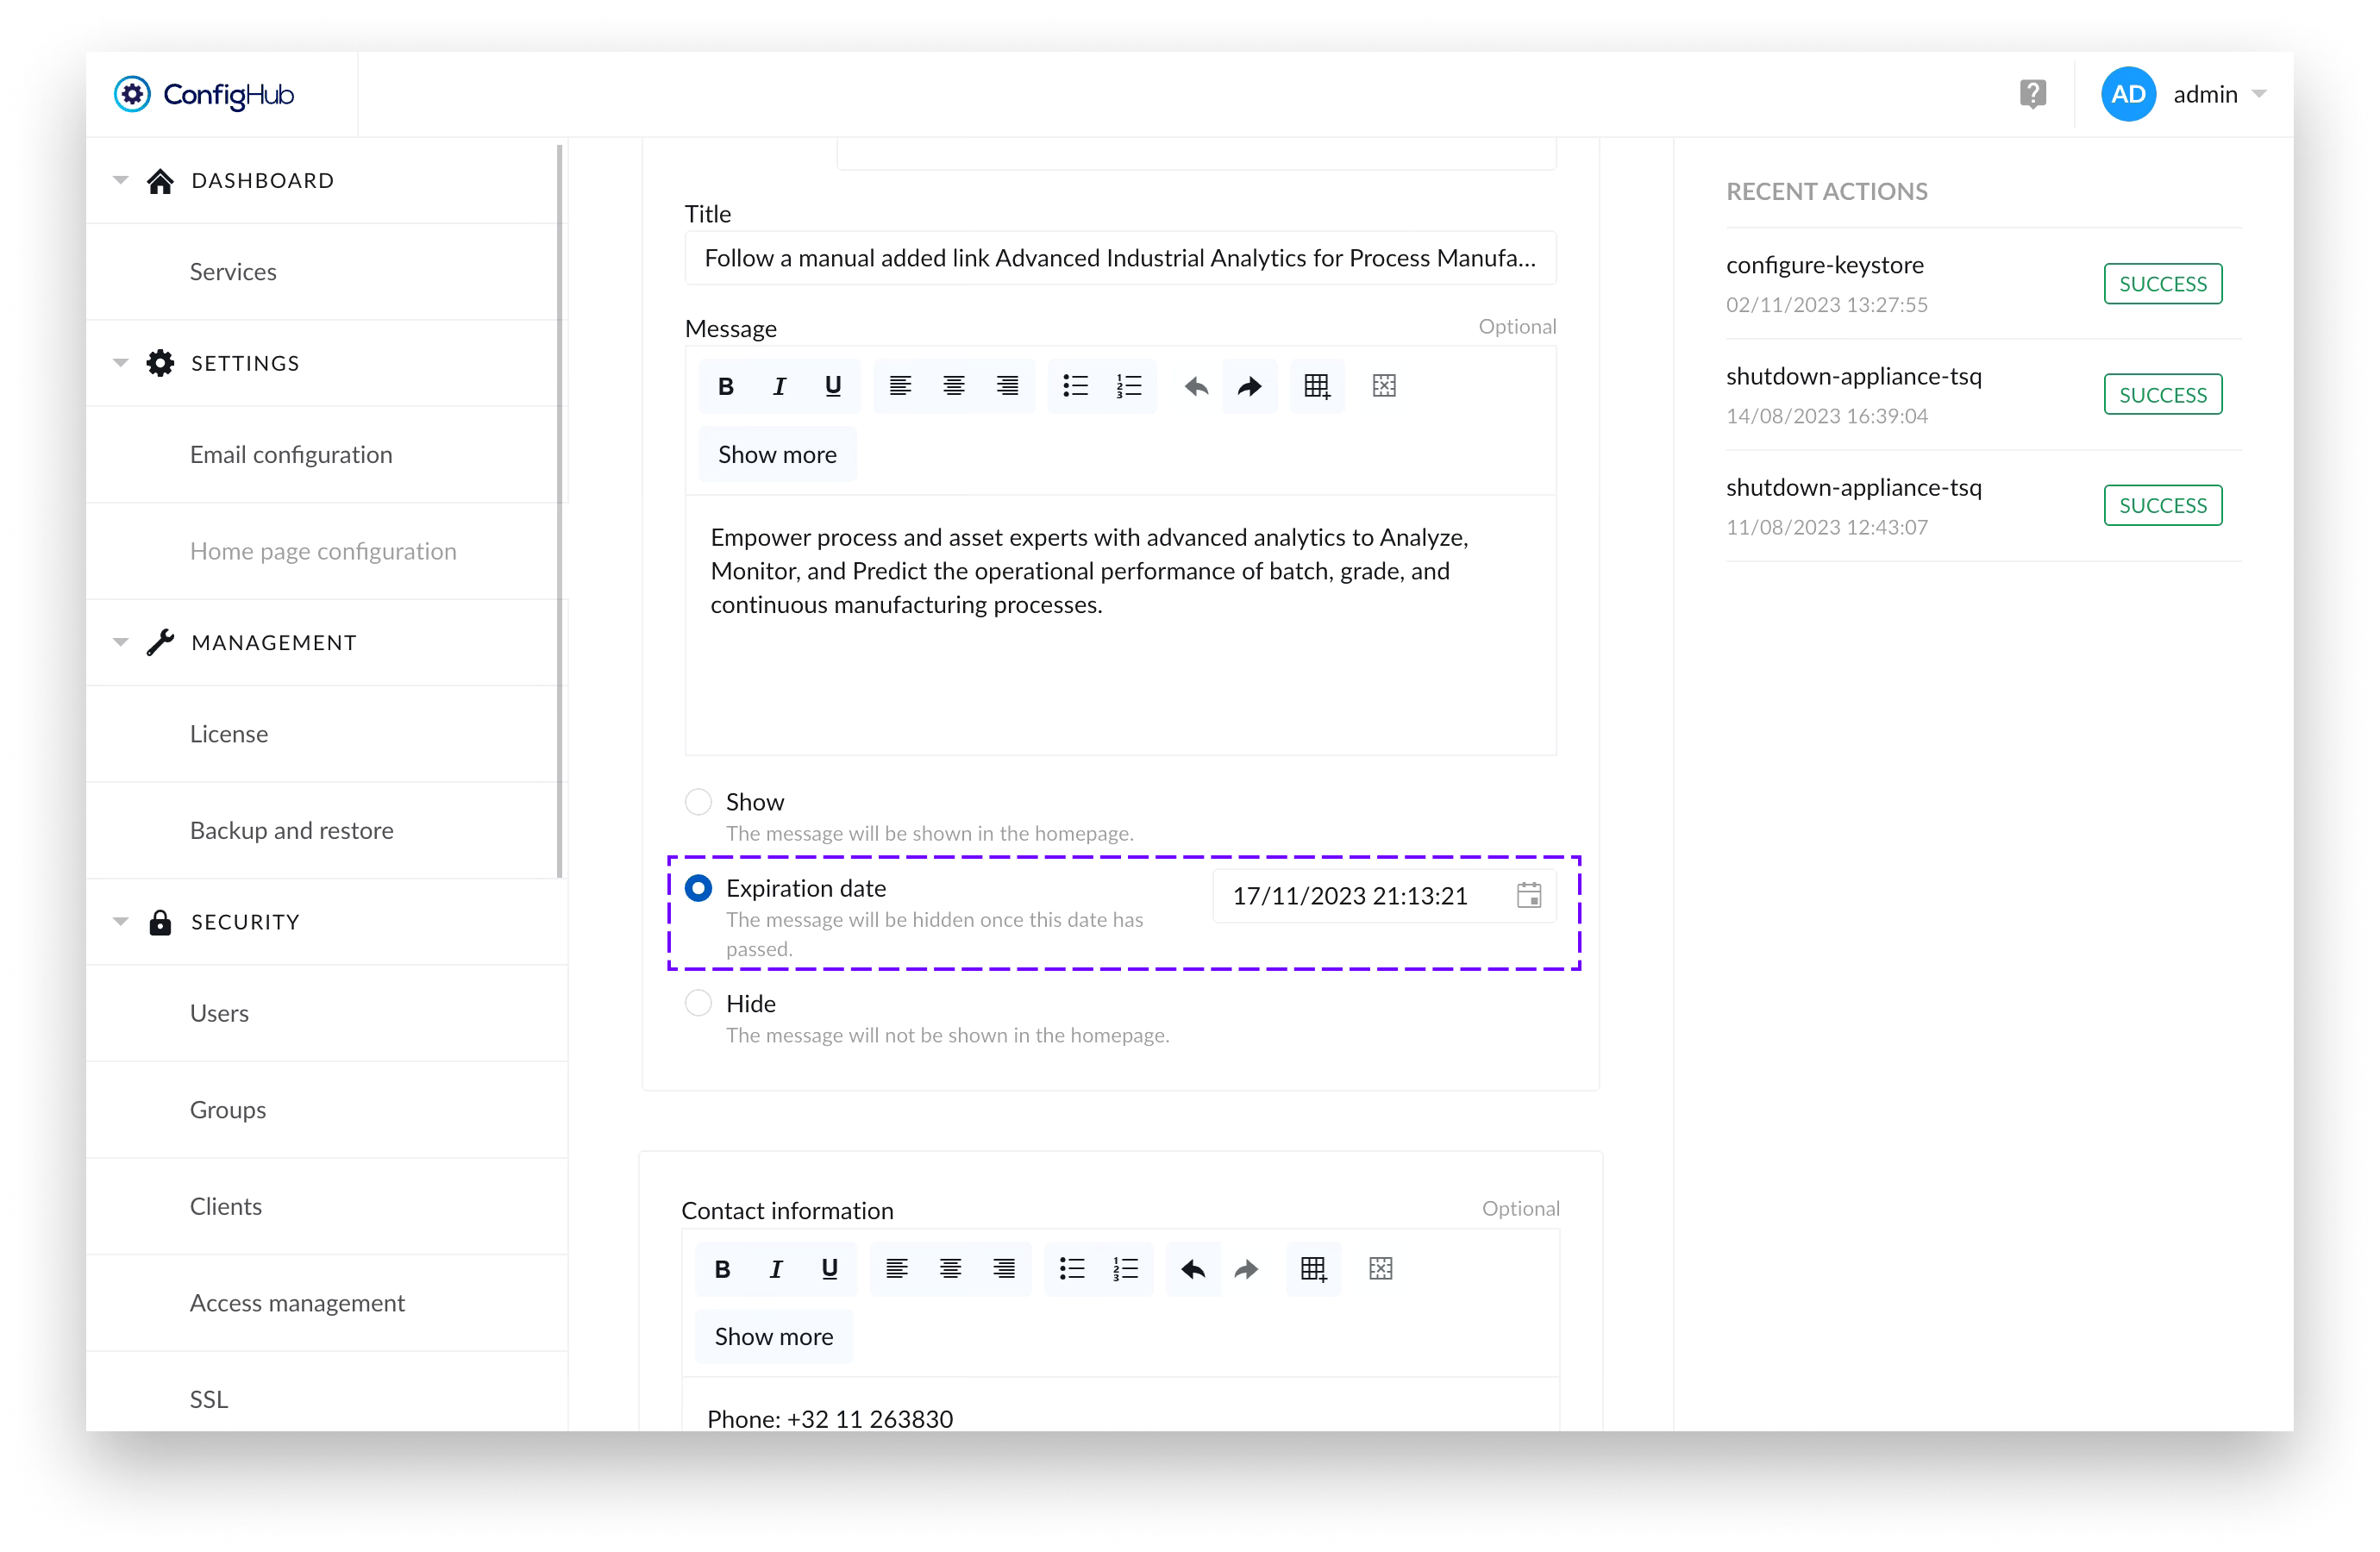Apply center alignment in Message editor
This screenshot has width=2380, height=1552.
click(953, 386)
